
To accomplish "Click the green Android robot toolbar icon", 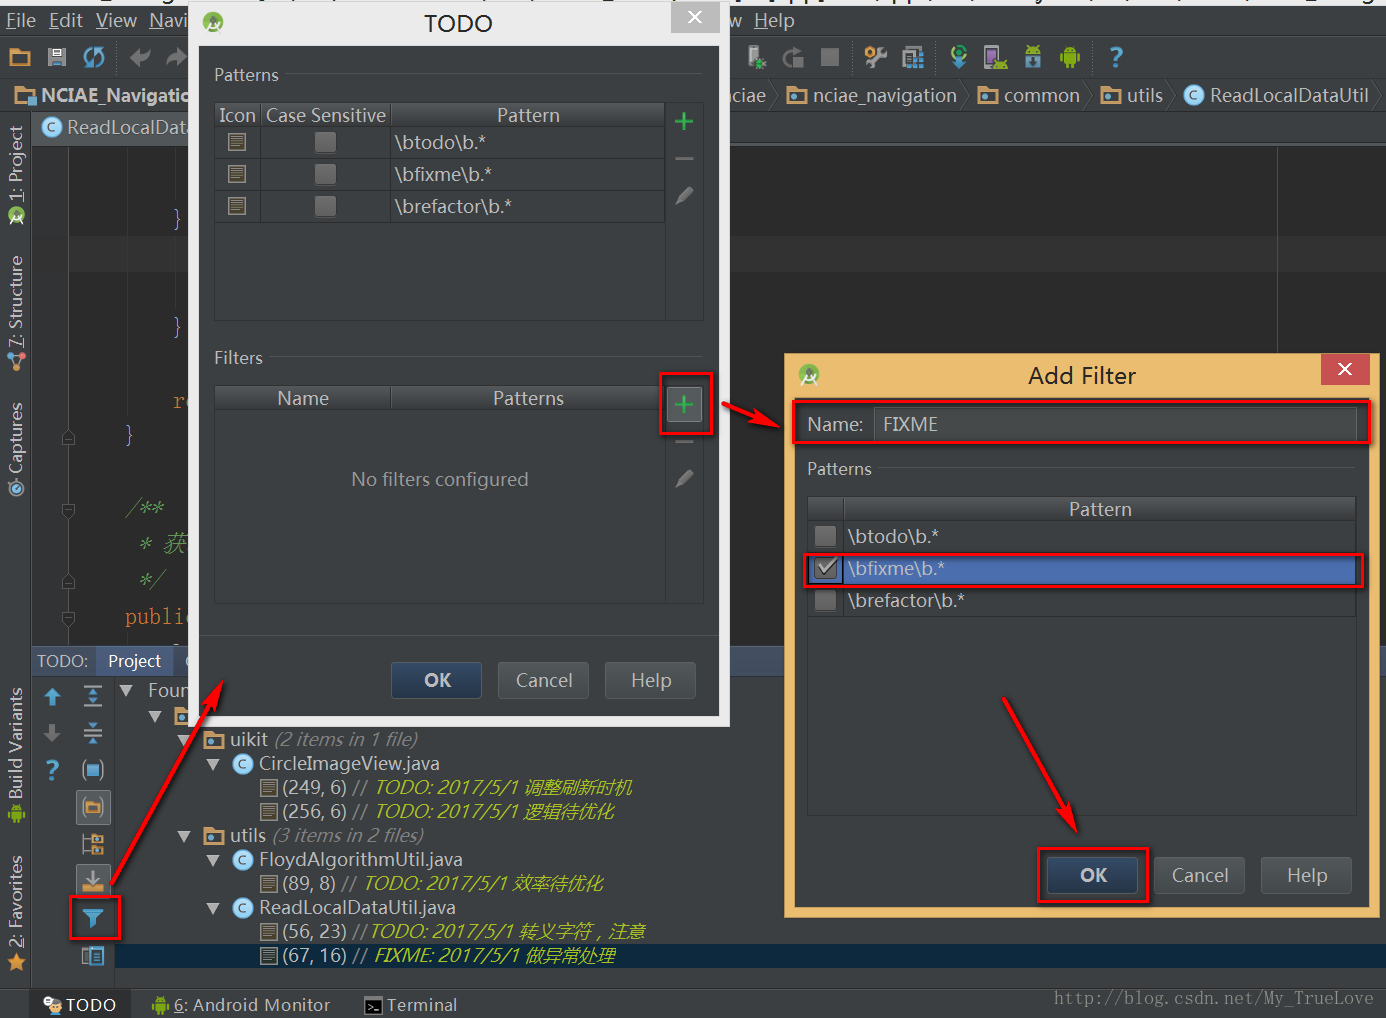I will [1070, 57].
